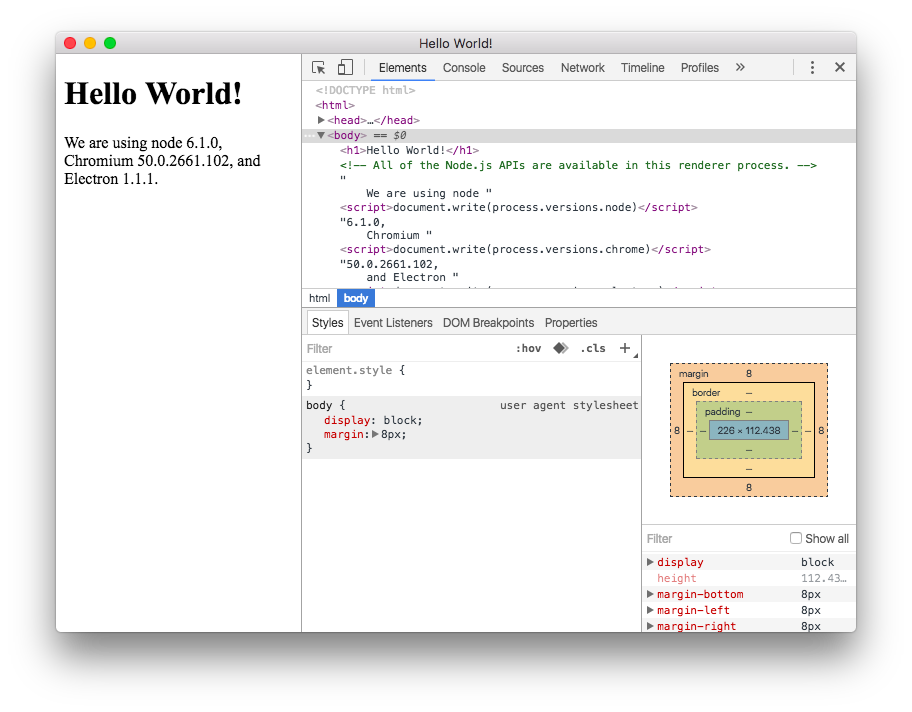Screen dimensions: 912x712
Task: Open the DevTools three-dot menu
Action: pos(812,67)
